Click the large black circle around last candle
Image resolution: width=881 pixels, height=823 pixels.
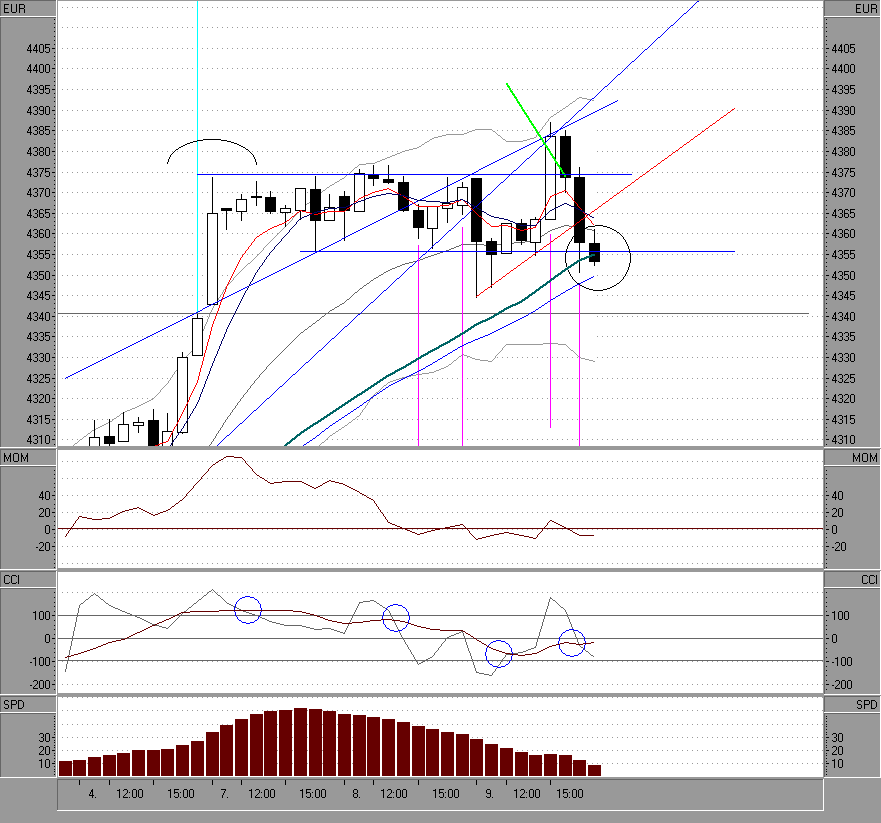click(x=598, y=258)
